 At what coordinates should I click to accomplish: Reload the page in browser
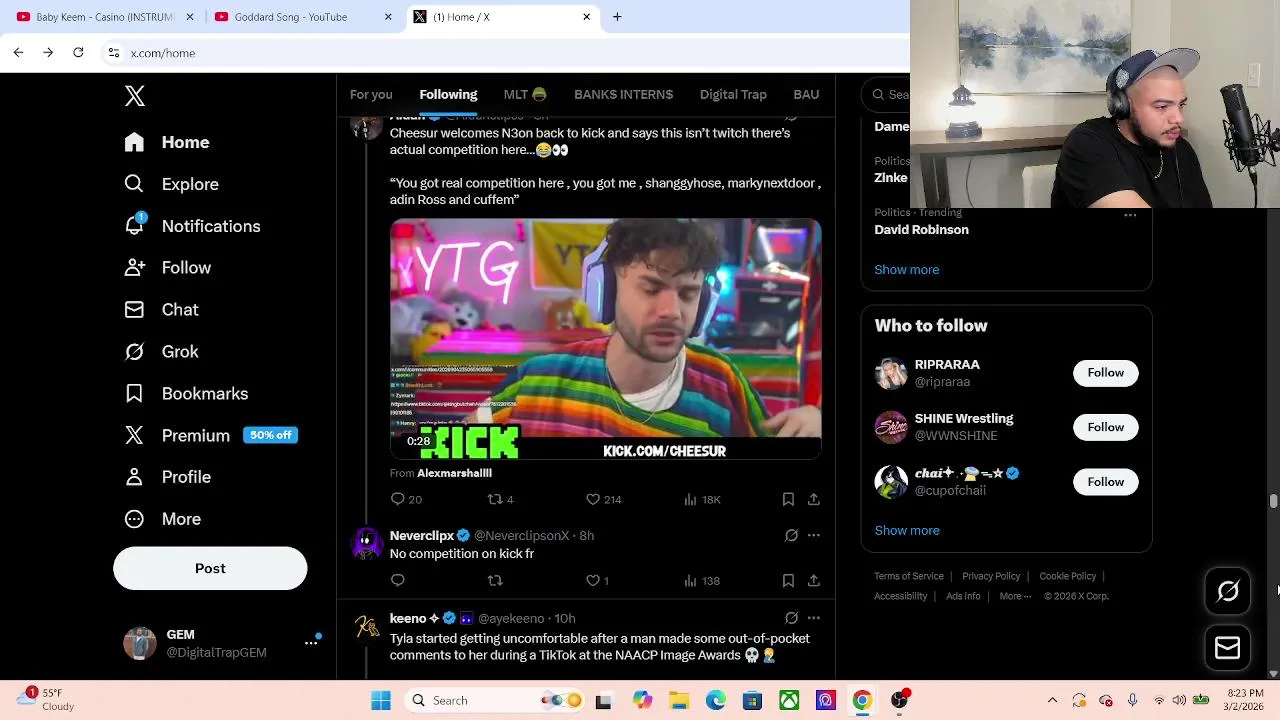pos(78,52)
